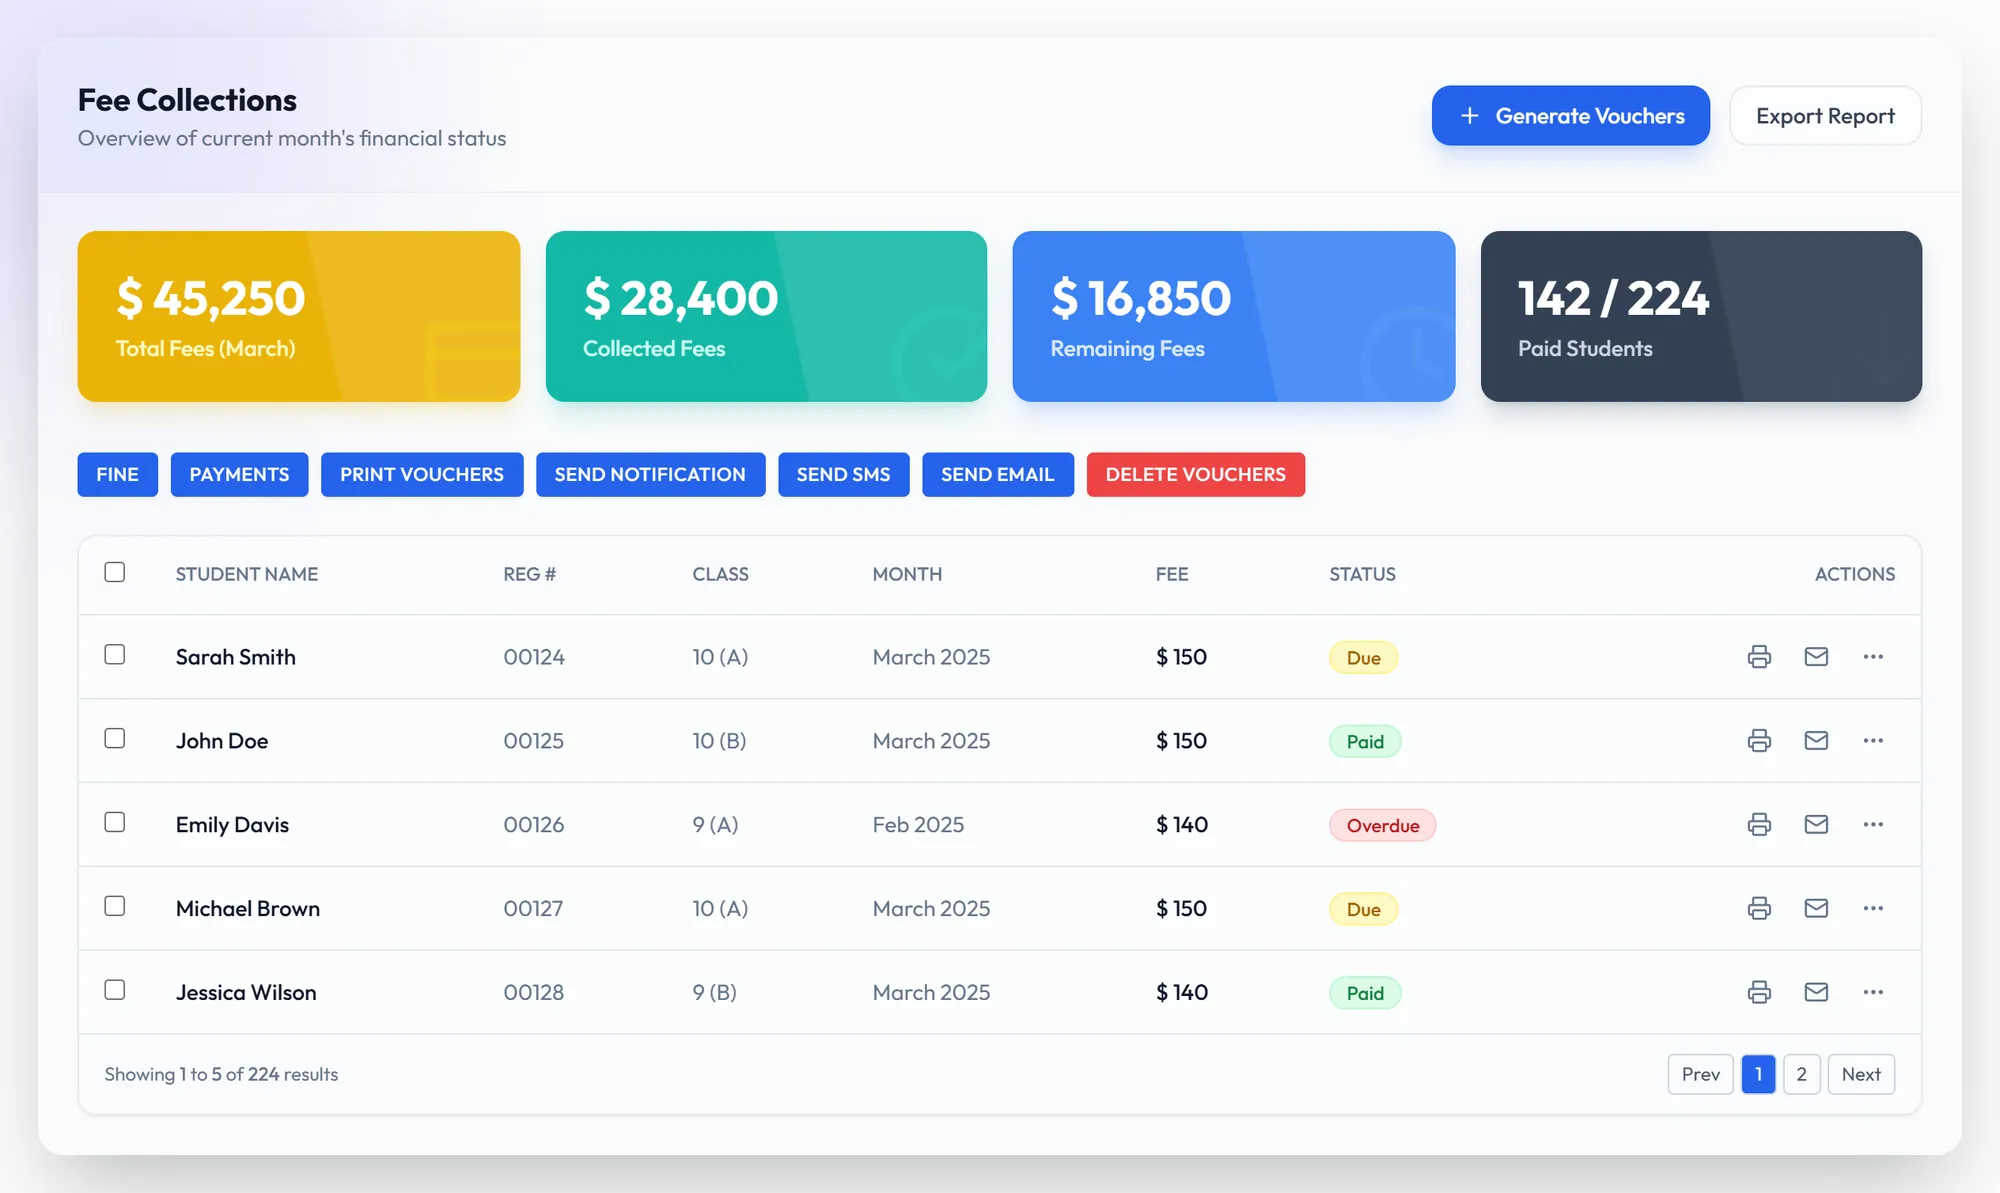This screenshot has height=1193, width=2000.
Task: Print voucher for John Doe
Action: tap(1759, 741)
